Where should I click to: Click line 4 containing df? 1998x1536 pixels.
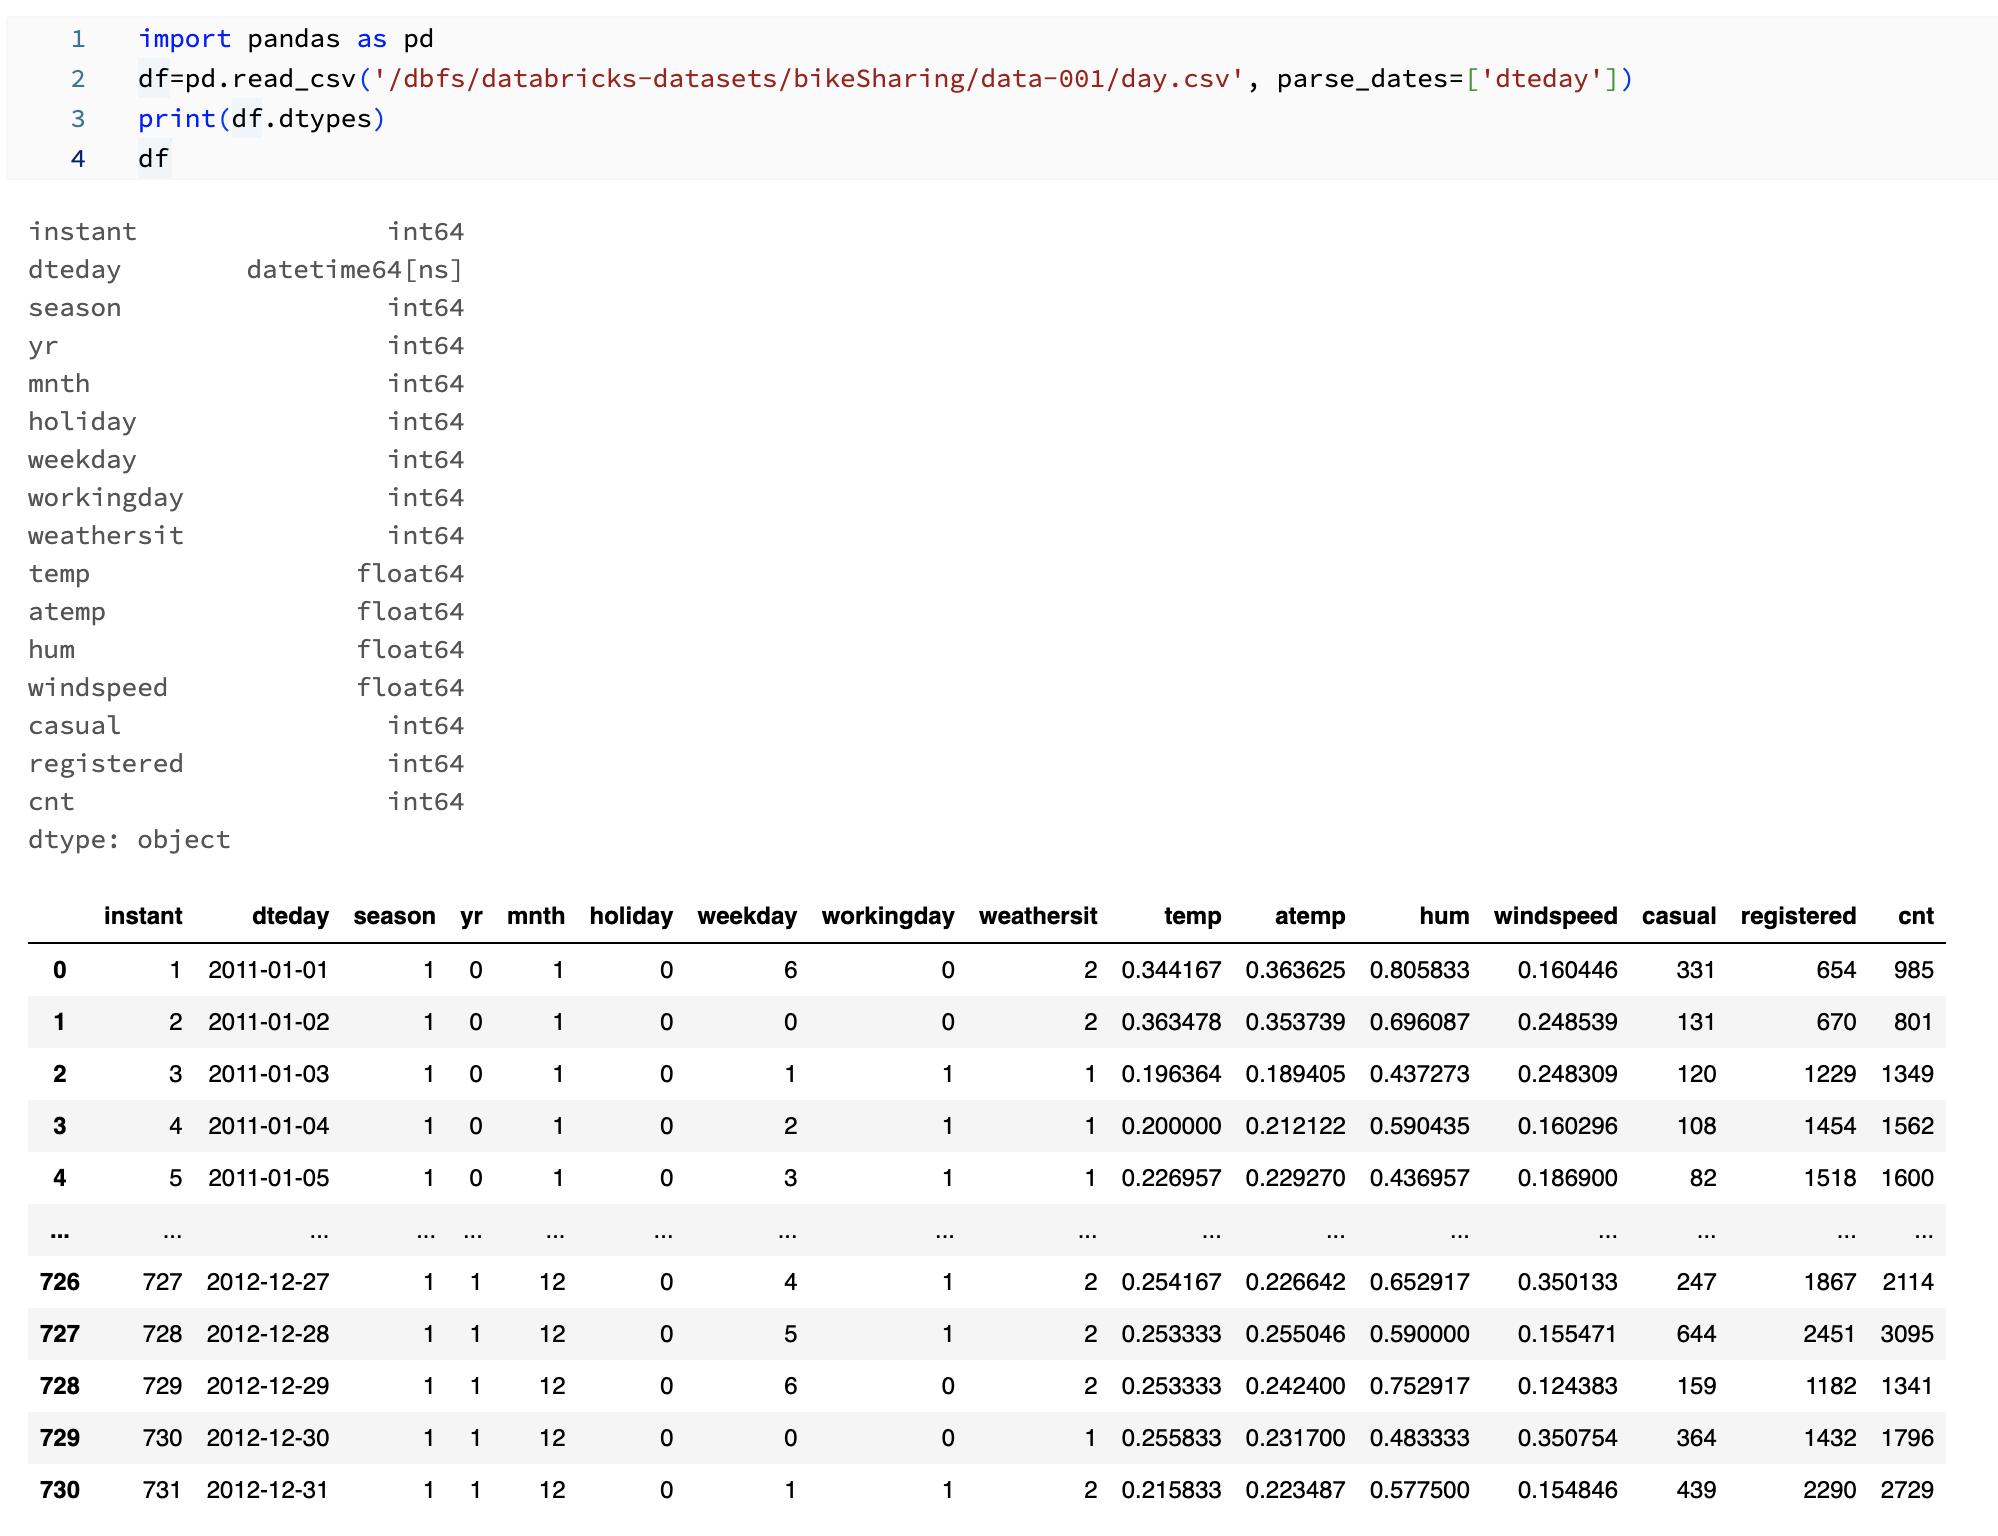(x=152, y=157)
